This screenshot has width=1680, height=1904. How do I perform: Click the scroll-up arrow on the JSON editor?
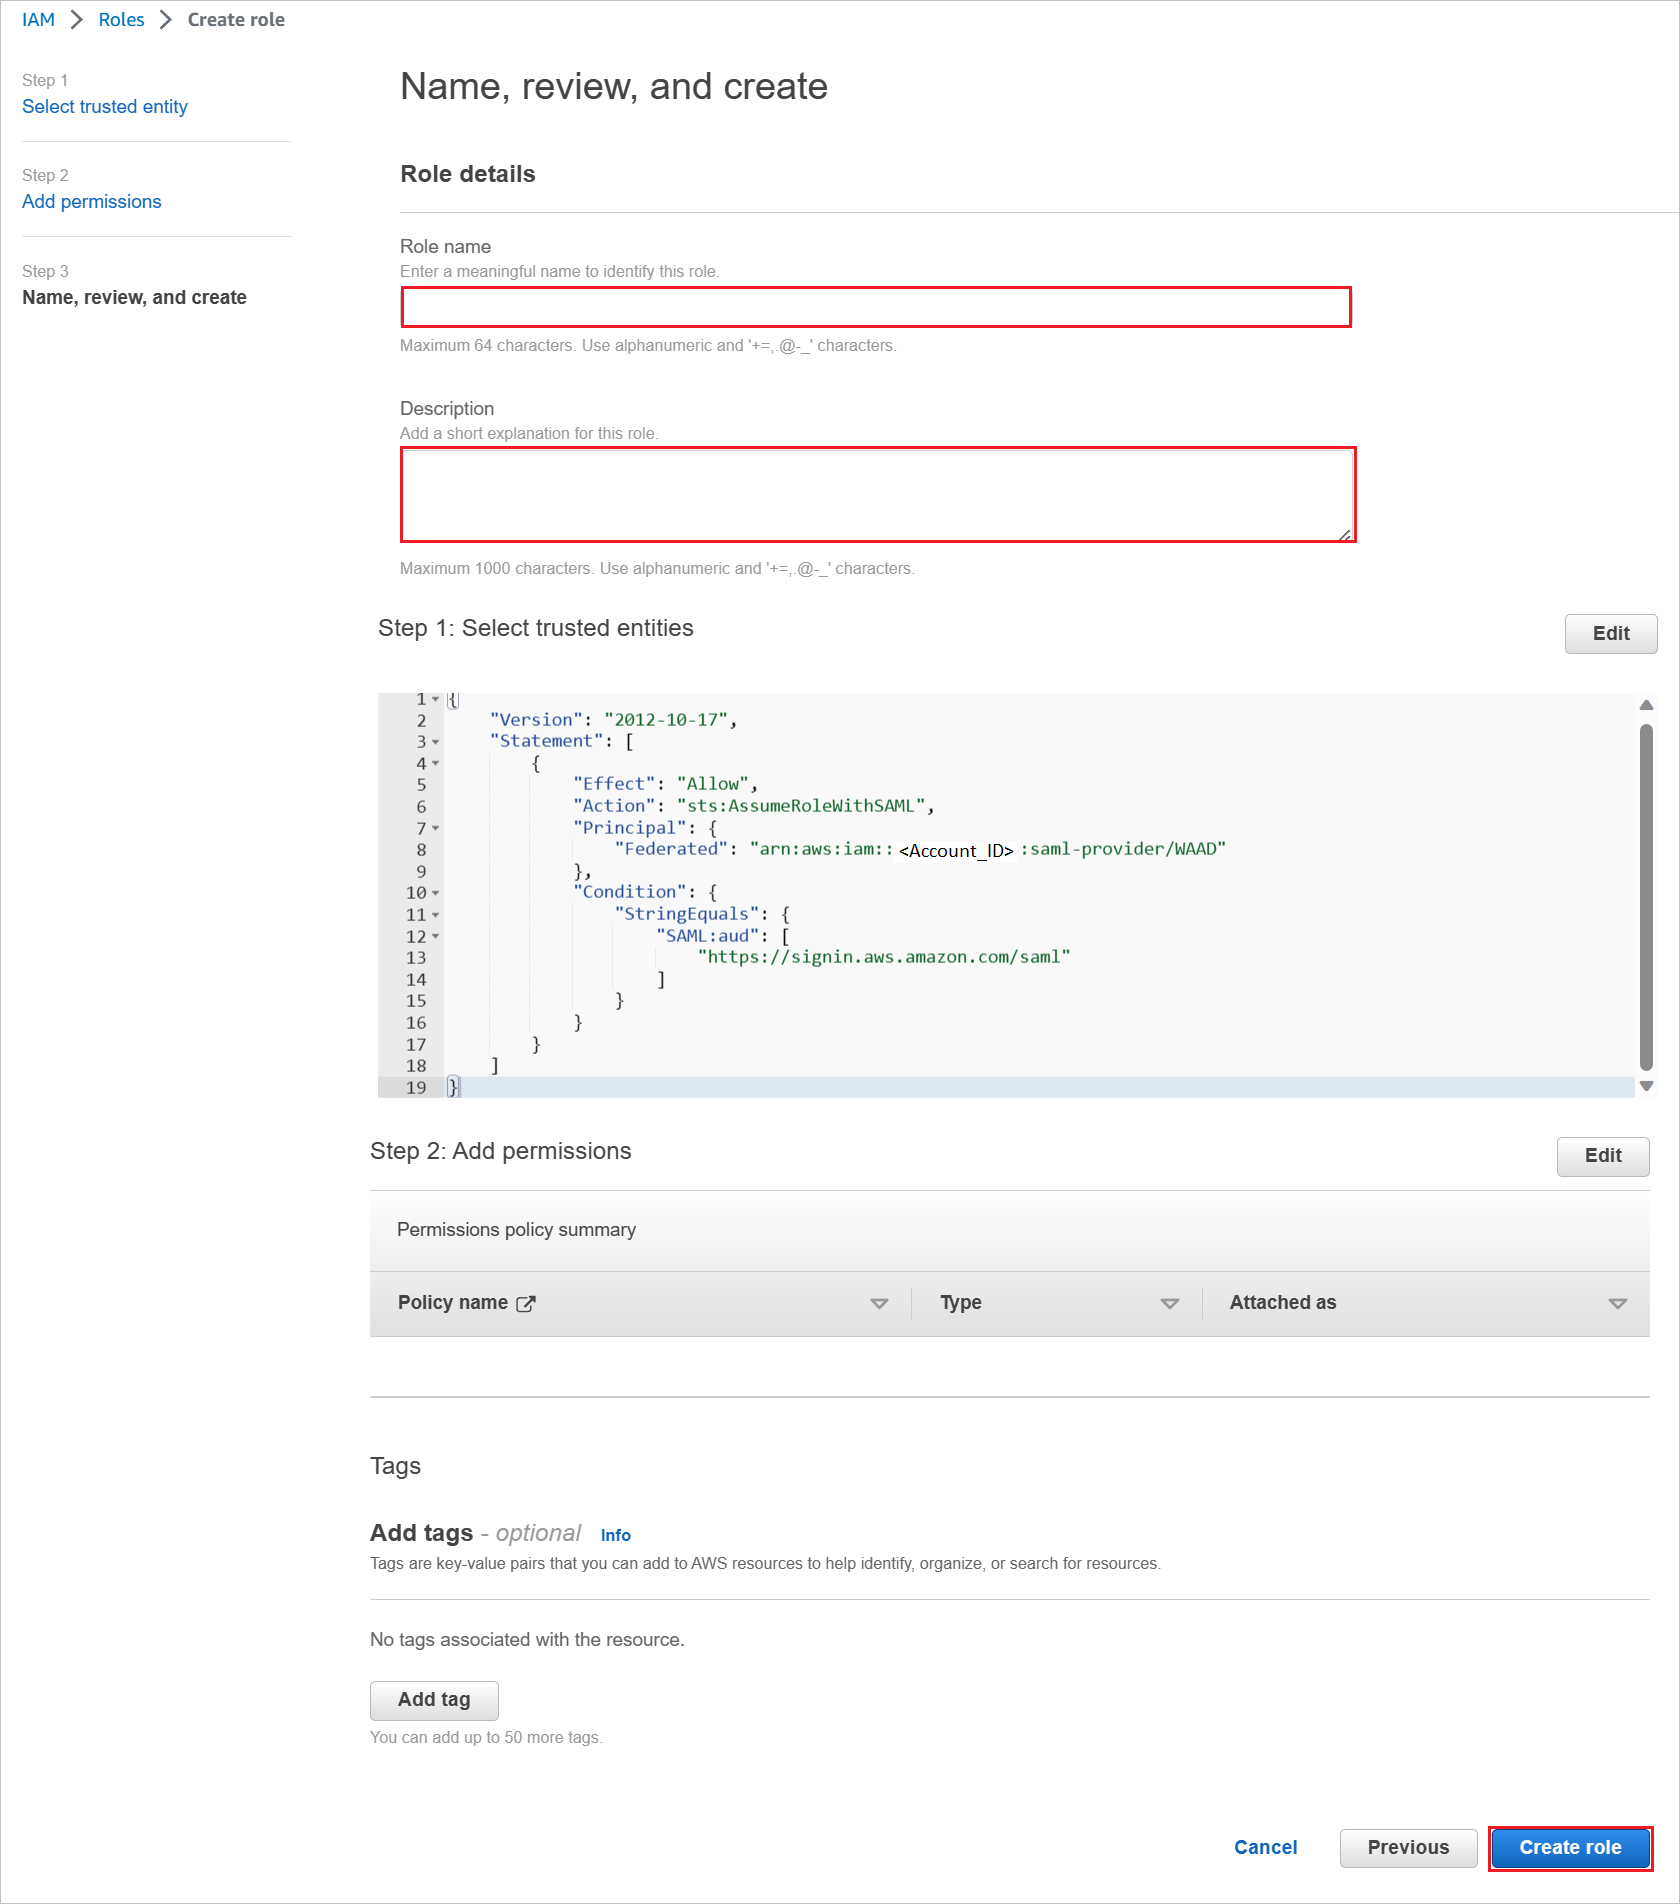(1645, 705)
